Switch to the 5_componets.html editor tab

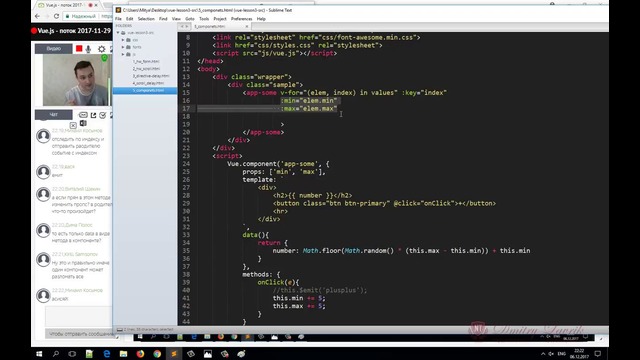tap(210, 27)
